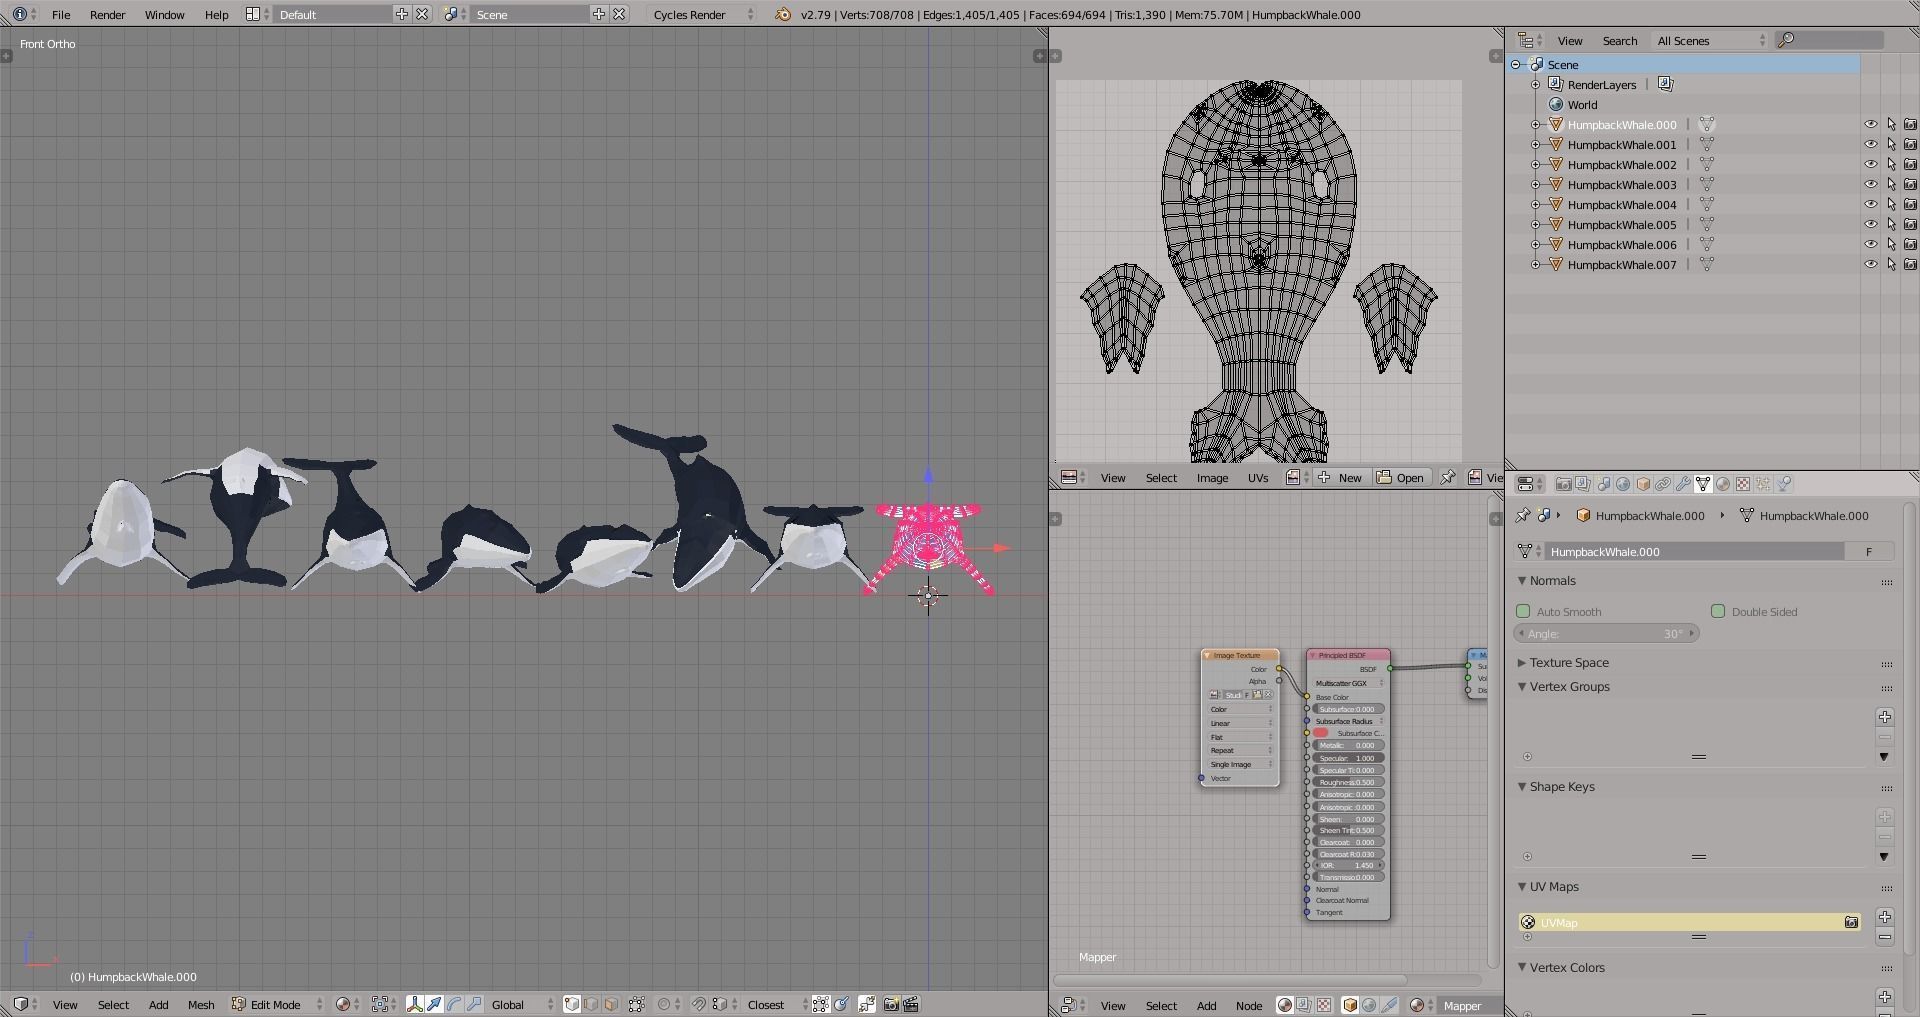
Task: Open the Physics properties tab icon
Action: pyautogui.click(x=1784, y=484)
